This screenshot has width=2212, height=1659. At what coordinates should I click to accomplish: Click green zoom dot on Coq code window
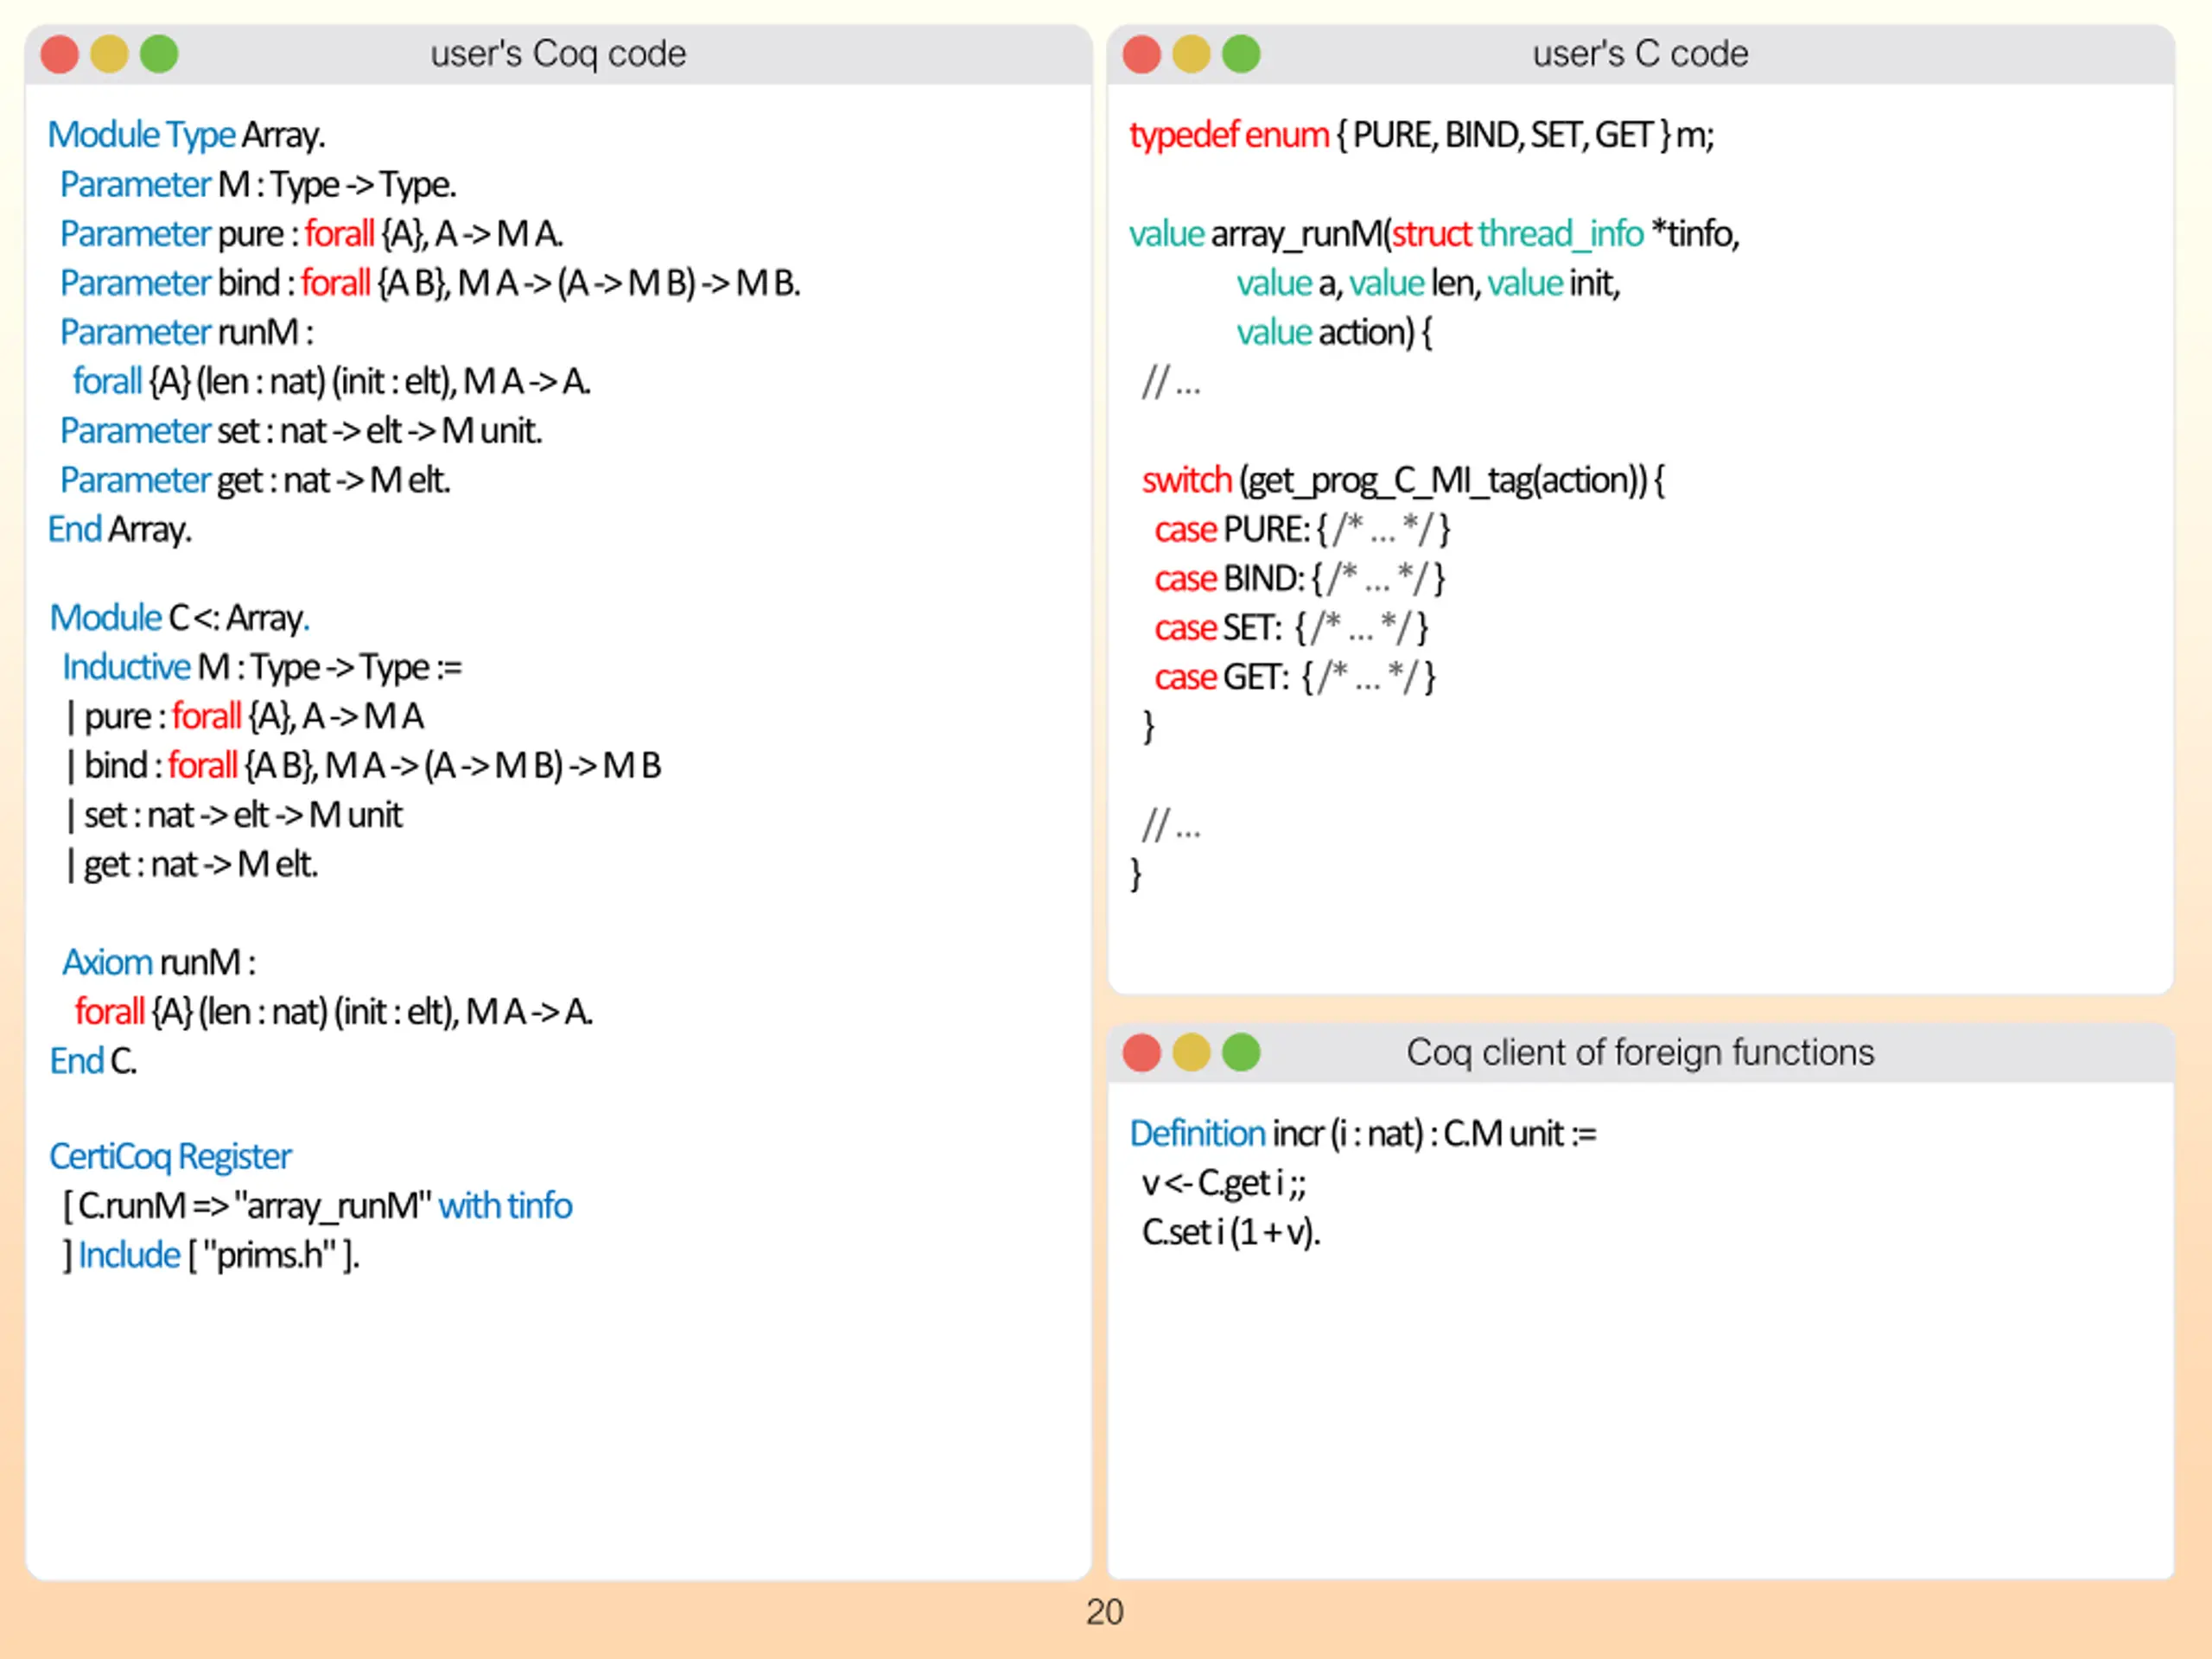[x=159, y=54]
